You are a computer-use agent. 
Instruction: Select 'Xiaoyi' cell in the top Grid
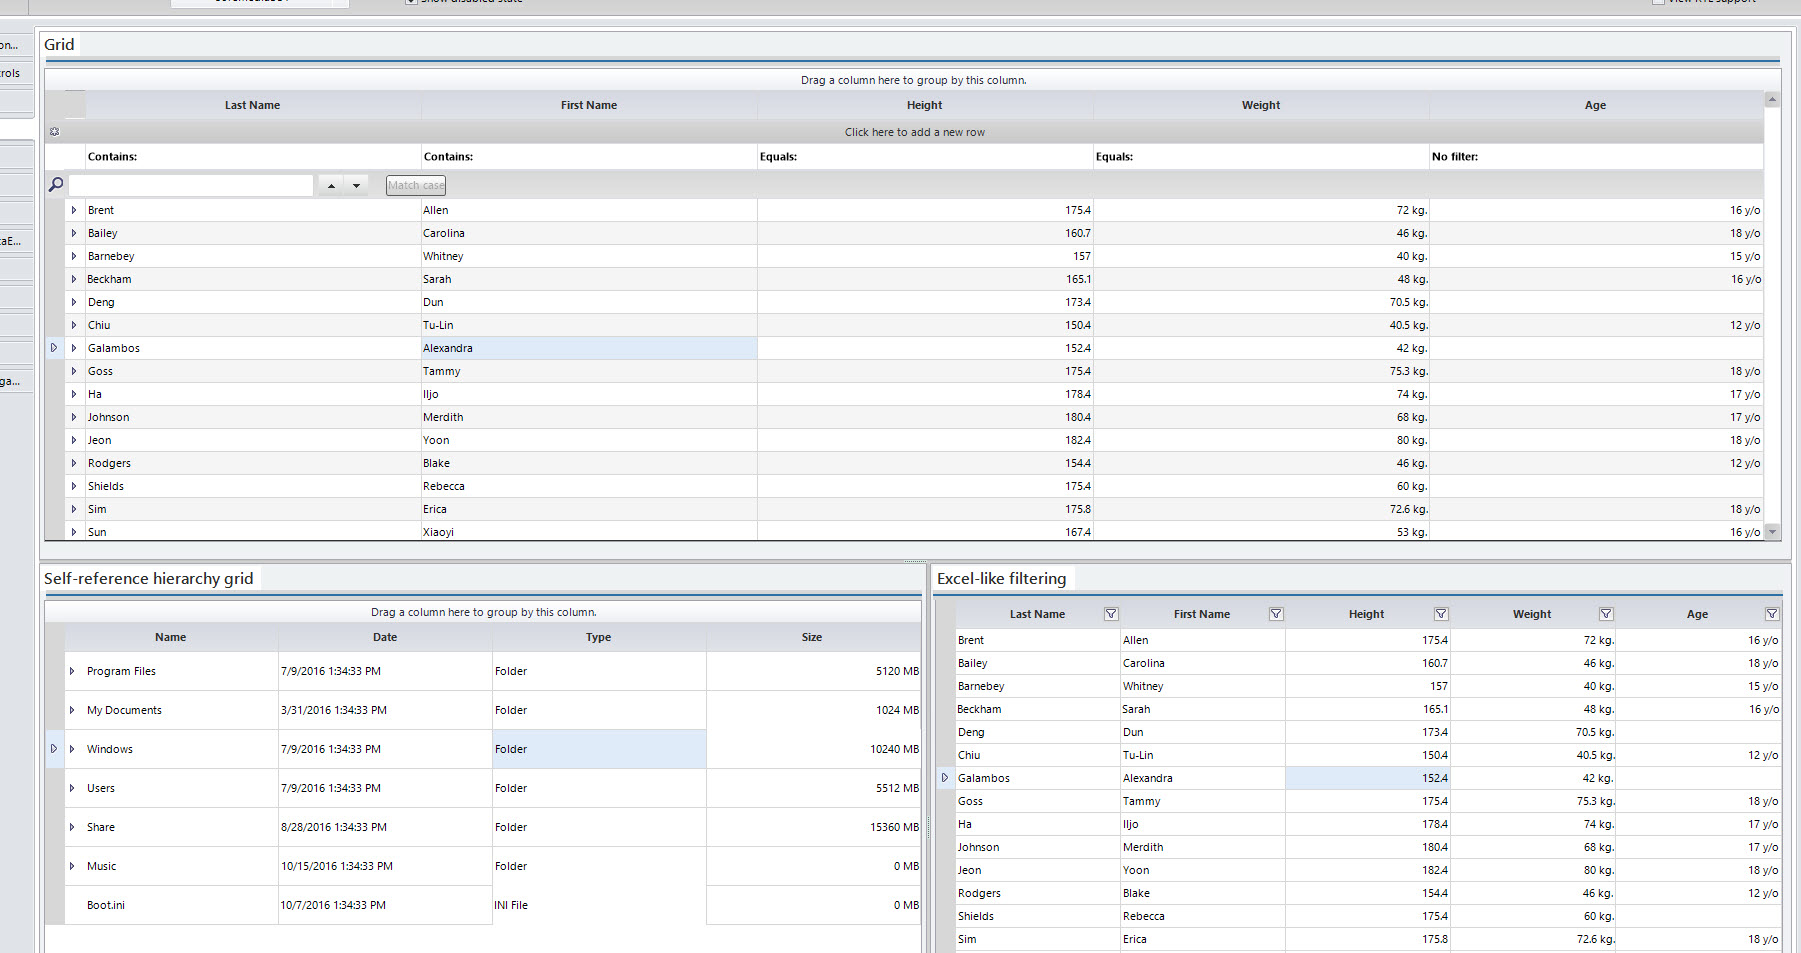click(589, 532)
